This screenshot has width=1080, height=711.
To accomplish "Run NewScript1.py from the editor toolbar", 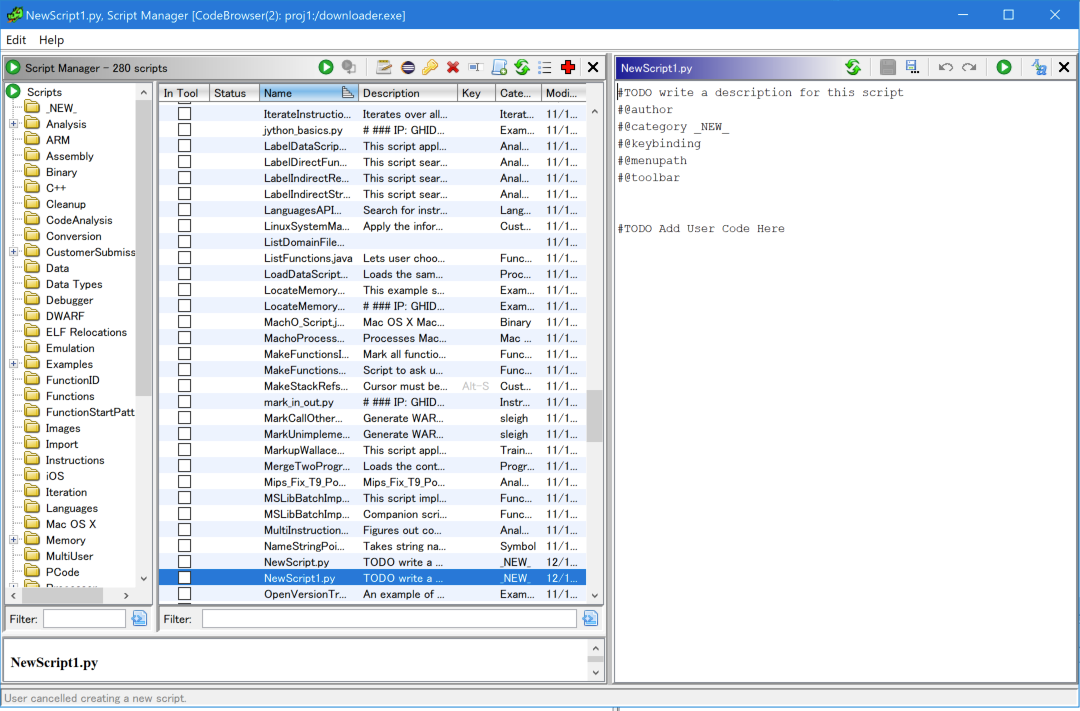I will point(1004,67).
